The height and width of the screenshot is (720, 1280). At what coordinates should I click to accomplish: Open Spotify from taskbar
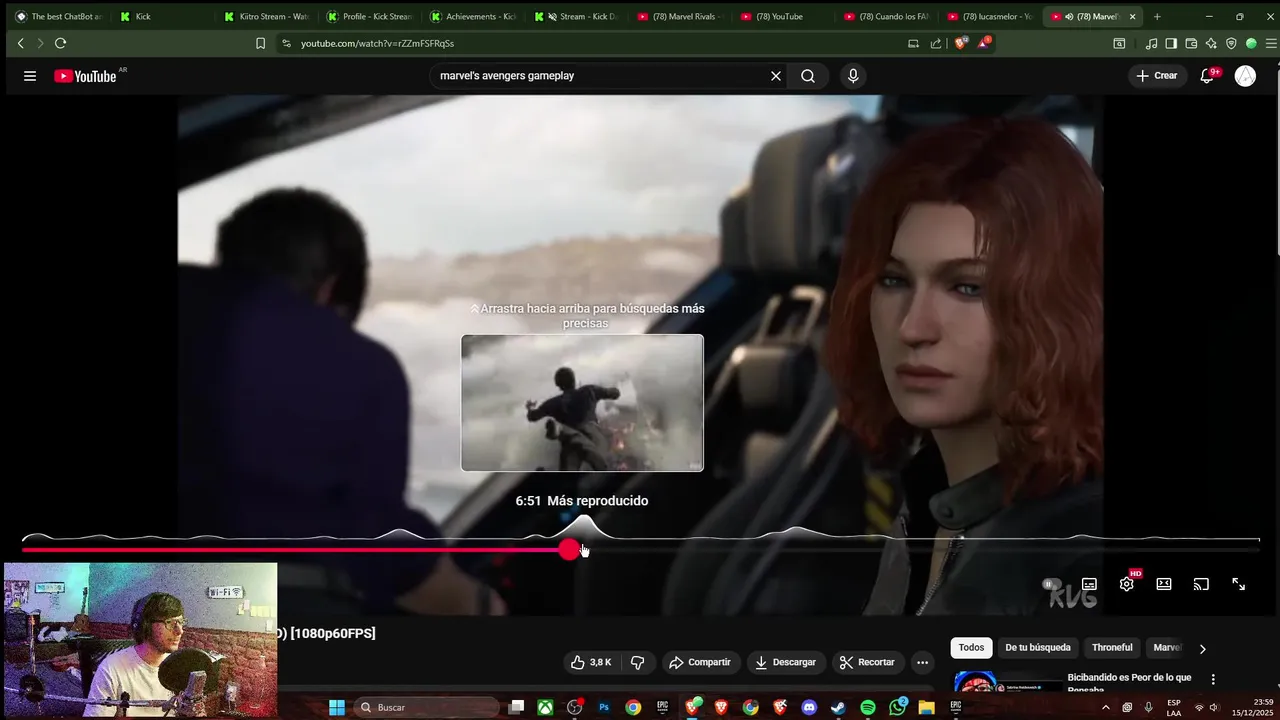click(x=868, y=707)
